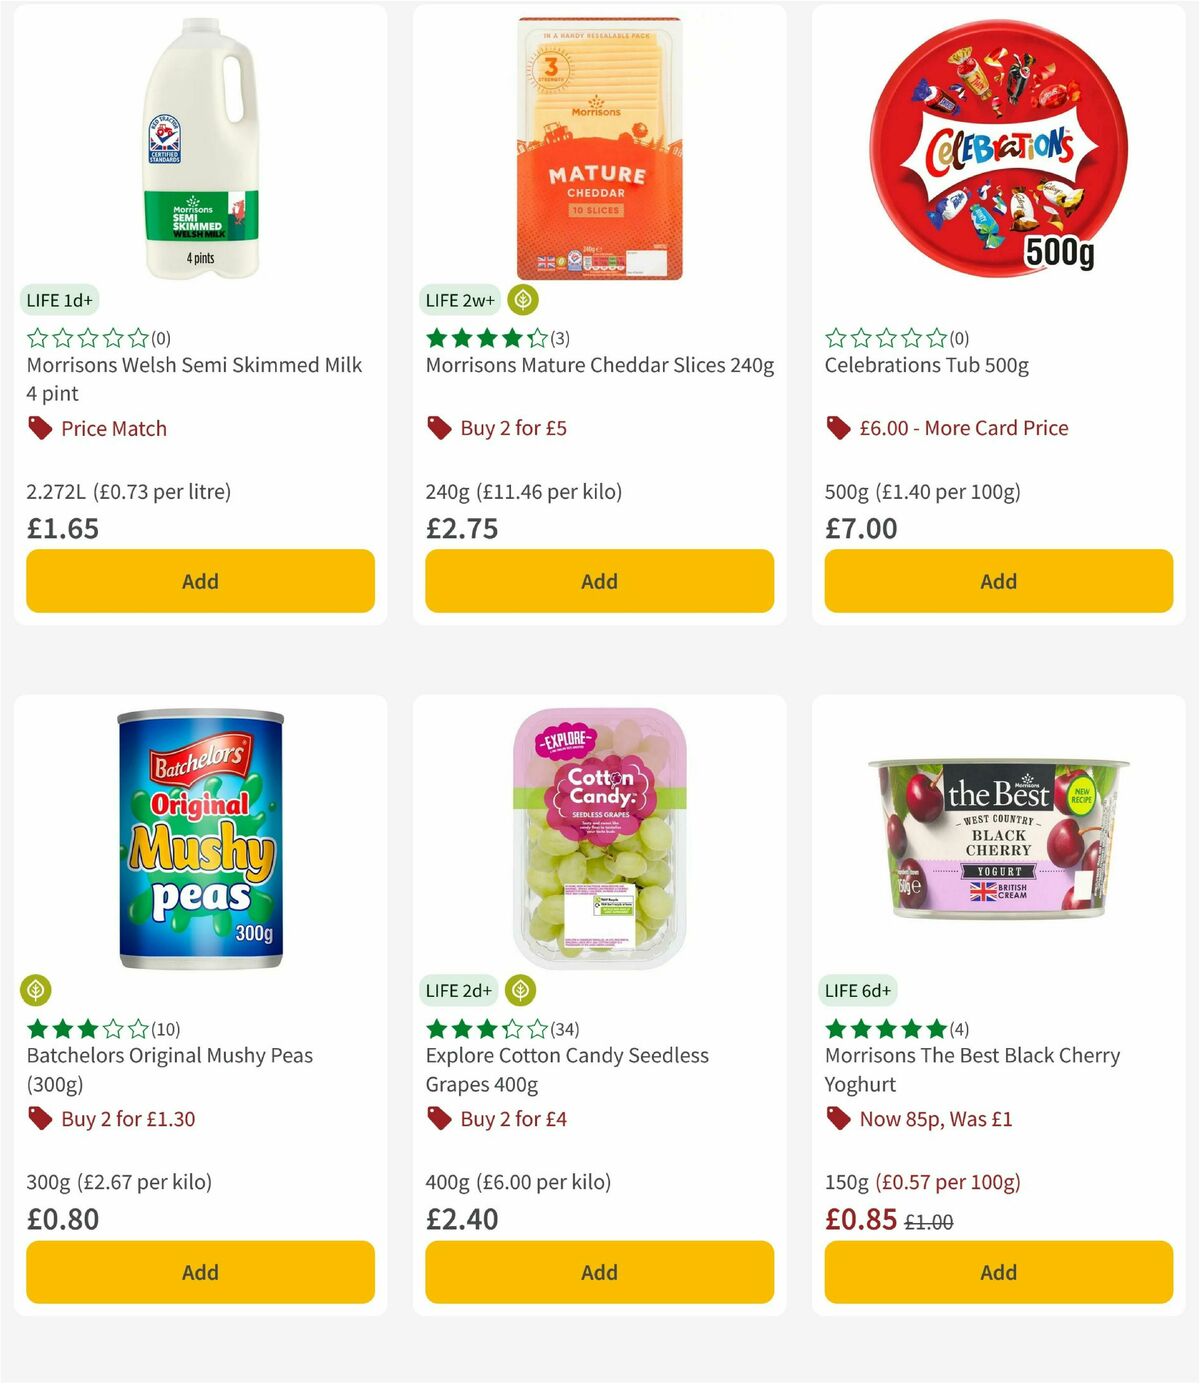The width and height of the screenshot is (1200, 1384).
Task: Open Morrisons Welsh Semi Skimmed Milk product page
Action: [x=193, y=379]
